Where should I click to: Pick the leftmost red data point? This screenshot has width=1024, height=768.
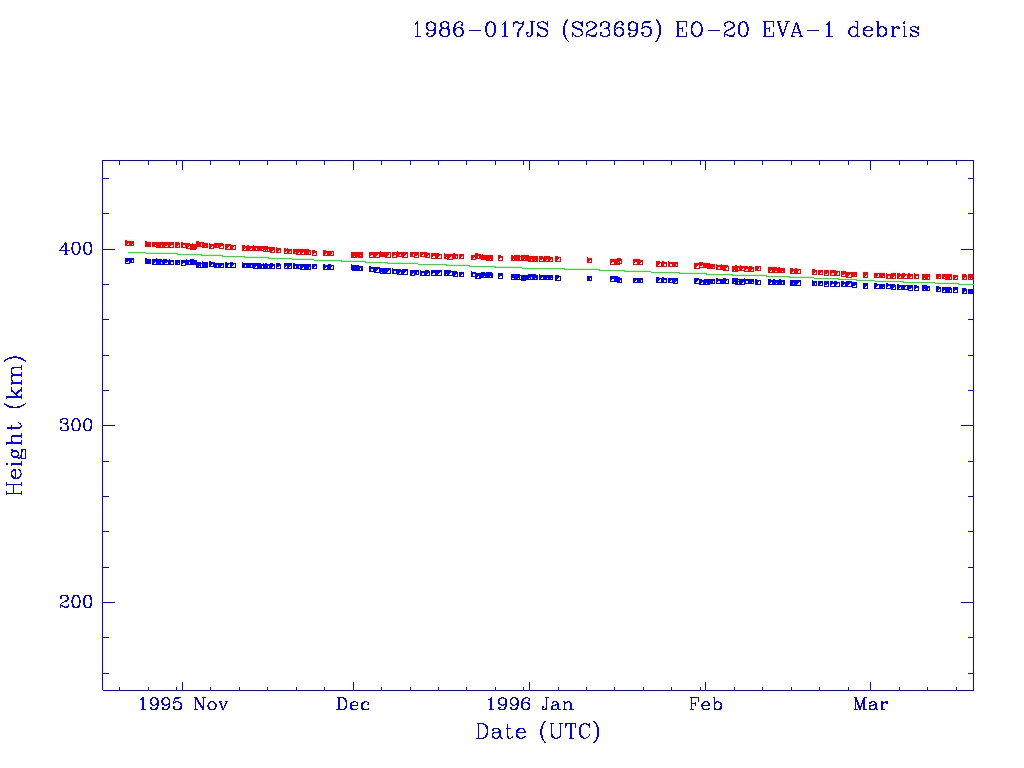(128, 243)
